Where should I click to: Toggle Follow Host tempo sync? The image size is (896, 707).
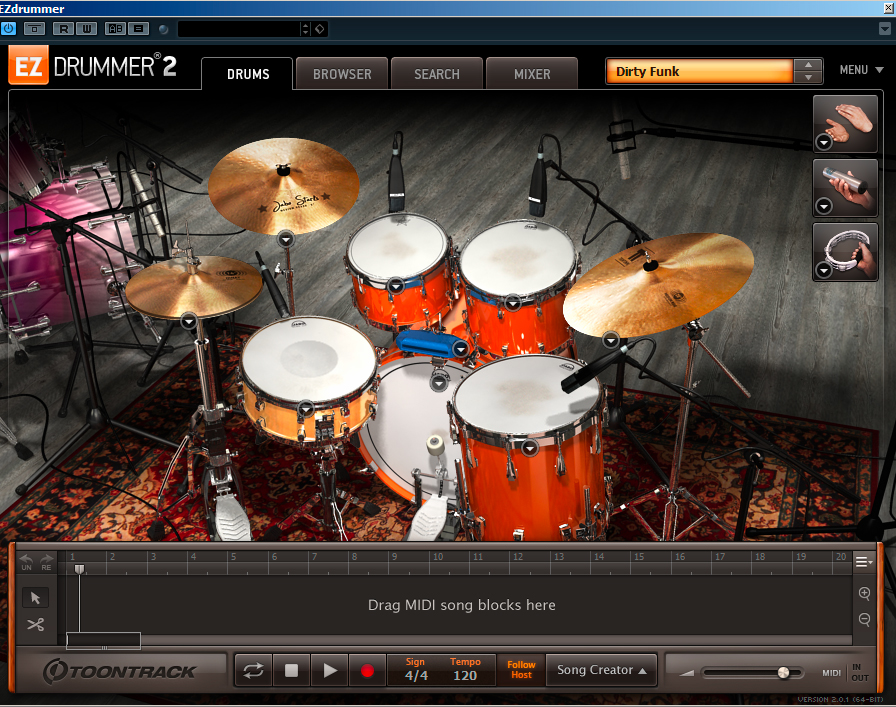point(521,670)
